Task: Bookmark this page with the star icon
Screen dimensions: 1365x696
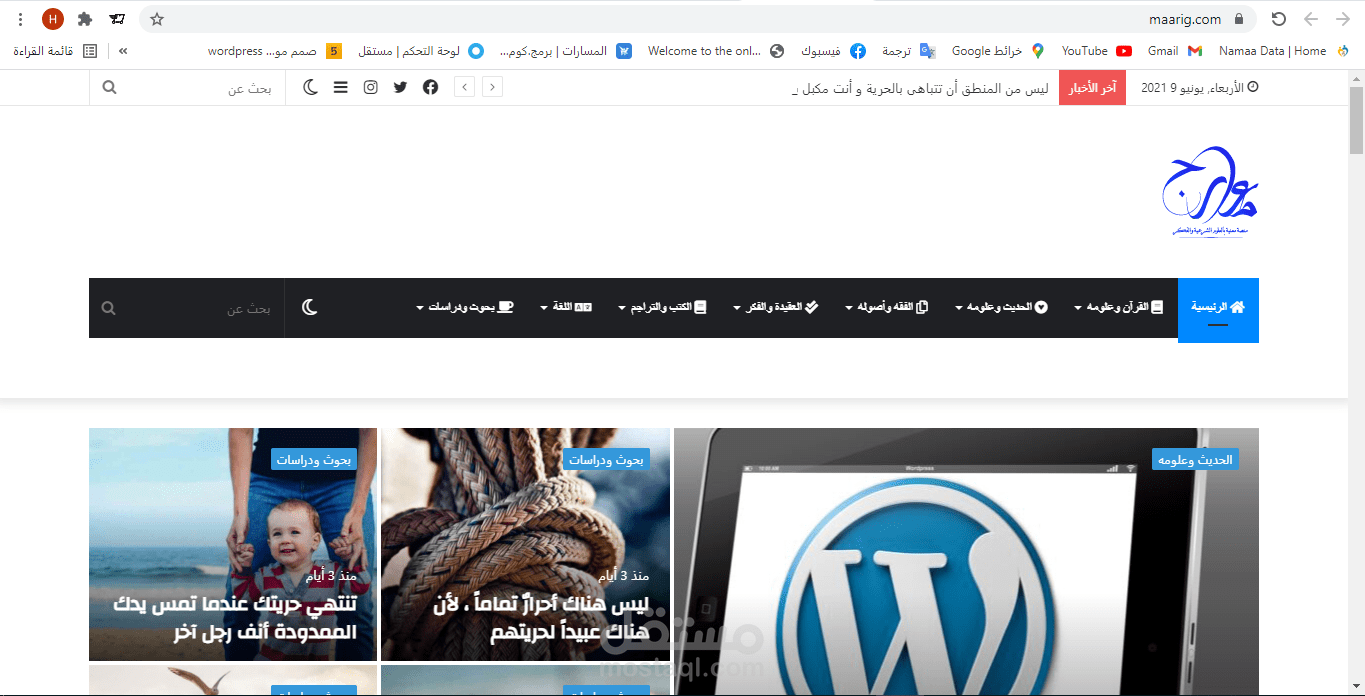Action: pyautogui.click(x=157, y=19)
